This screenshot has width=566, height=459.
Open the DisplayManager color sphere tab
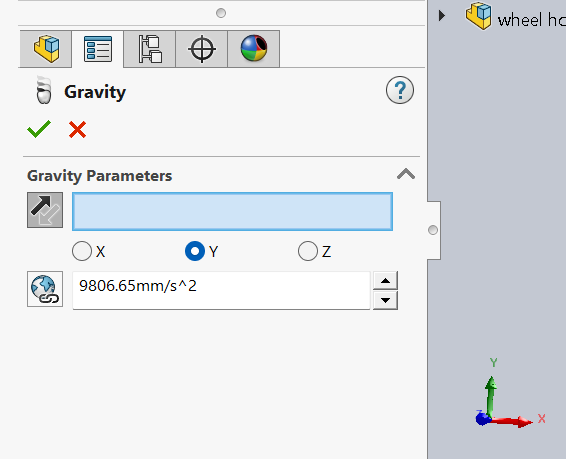pos(254,49)
